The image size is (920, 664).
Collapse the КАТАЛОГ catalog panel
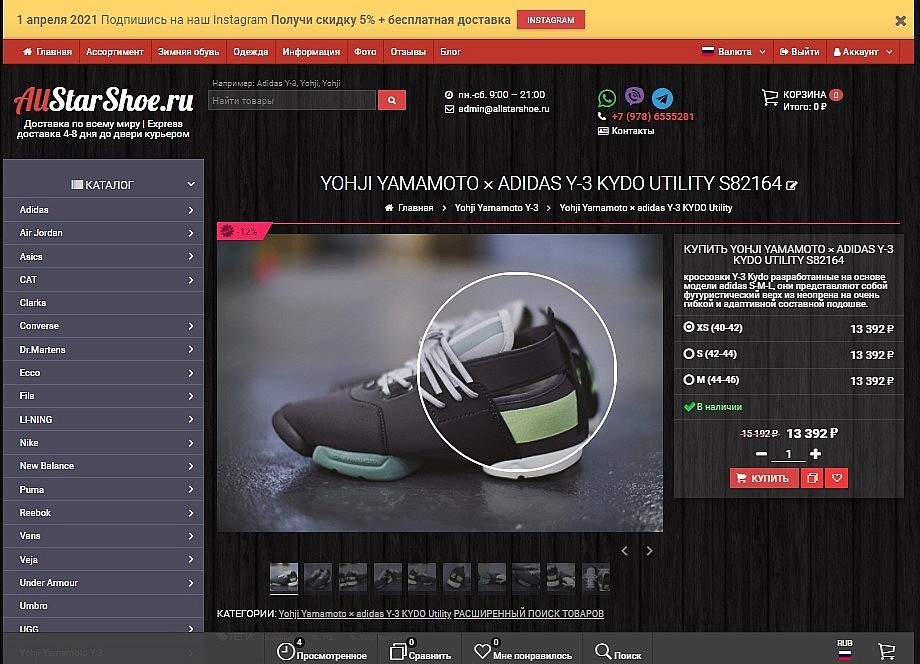pos(191,184)
